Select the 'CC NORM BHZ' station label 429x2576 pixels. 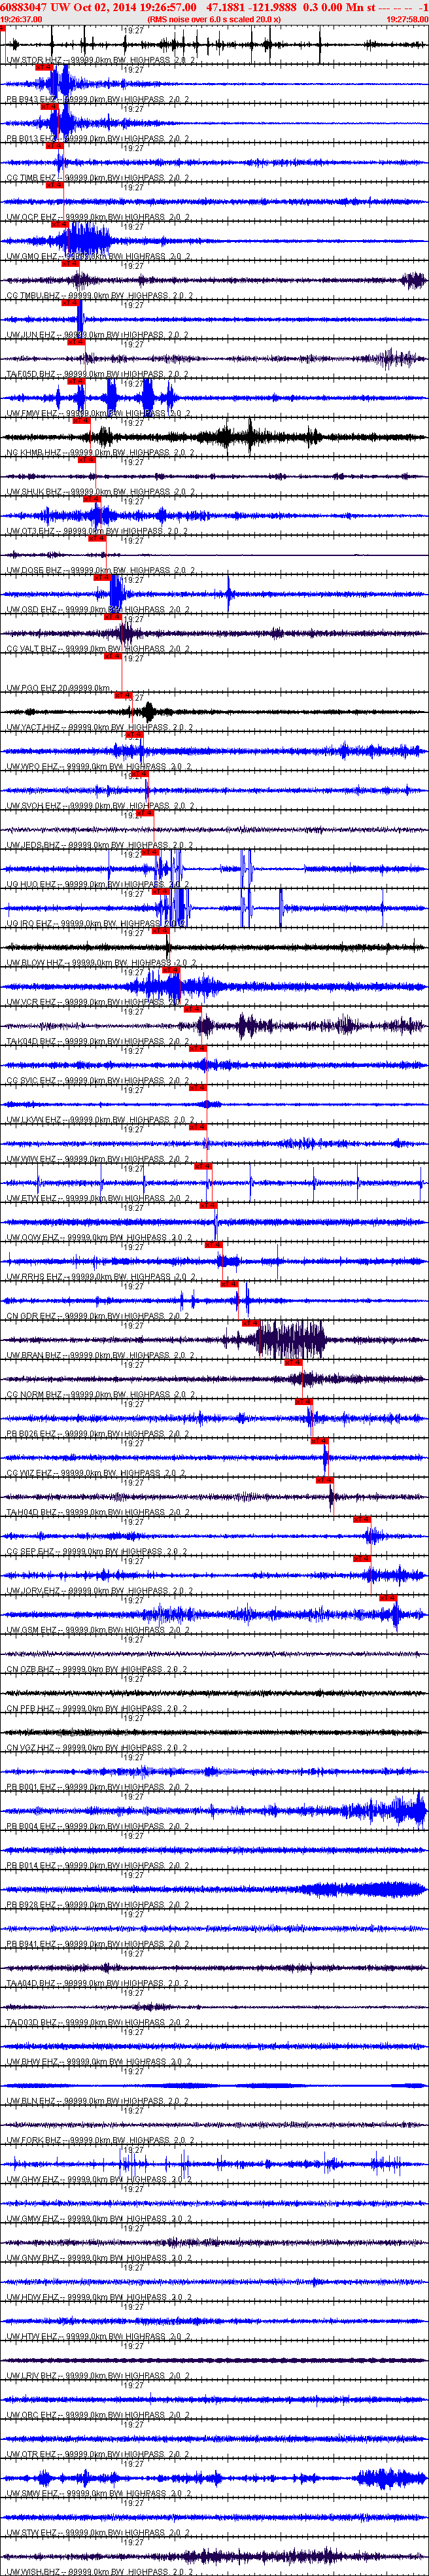pos(34,1395)
